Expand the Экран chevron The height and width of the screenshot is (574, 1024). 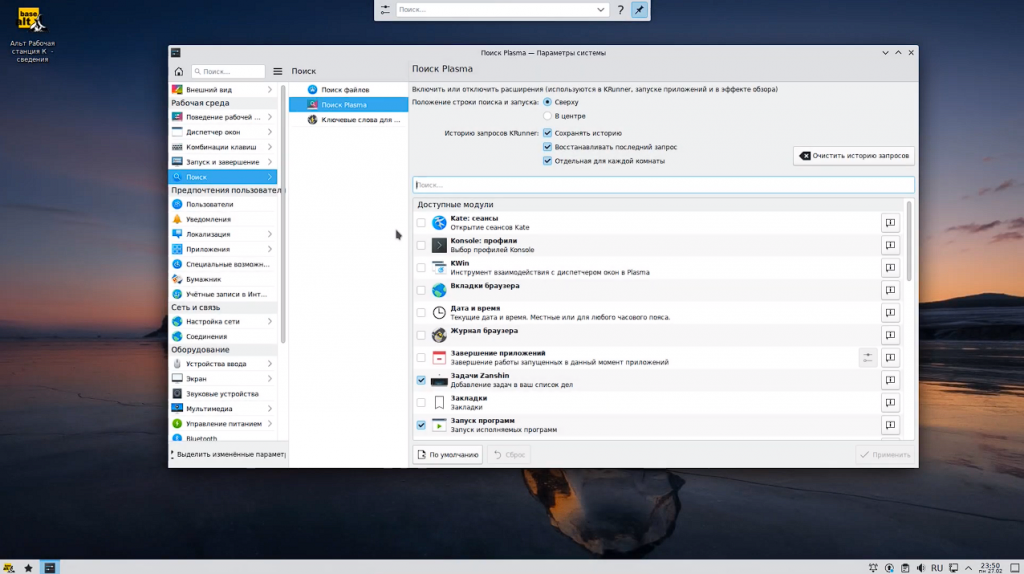270,379
